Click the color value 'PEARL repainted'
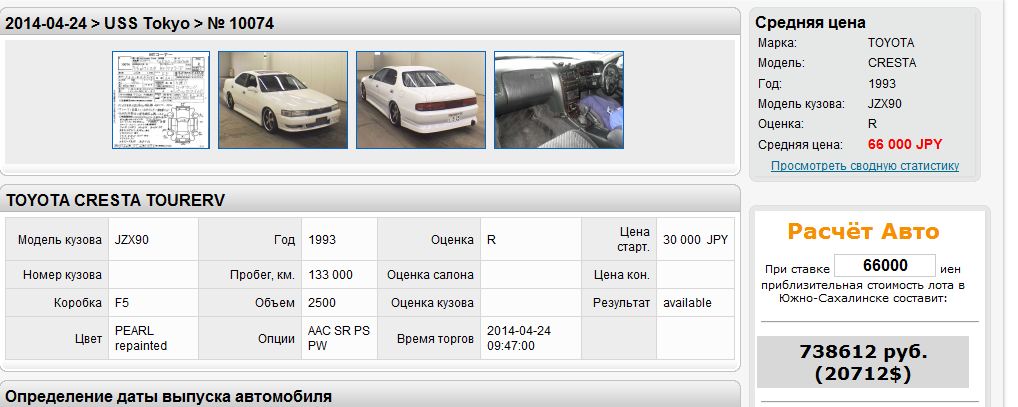 pyautogui.click(x=141, y=338)
